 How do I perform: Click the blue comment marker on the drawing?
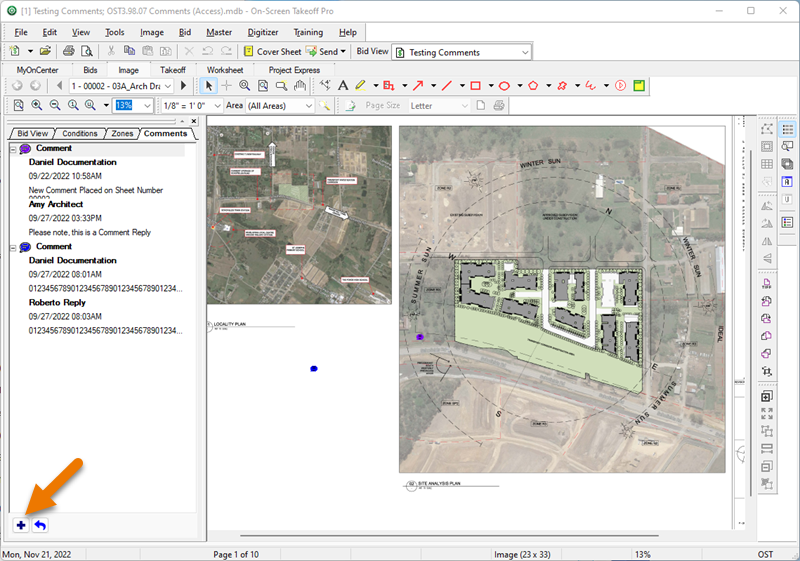coord(314,368)
